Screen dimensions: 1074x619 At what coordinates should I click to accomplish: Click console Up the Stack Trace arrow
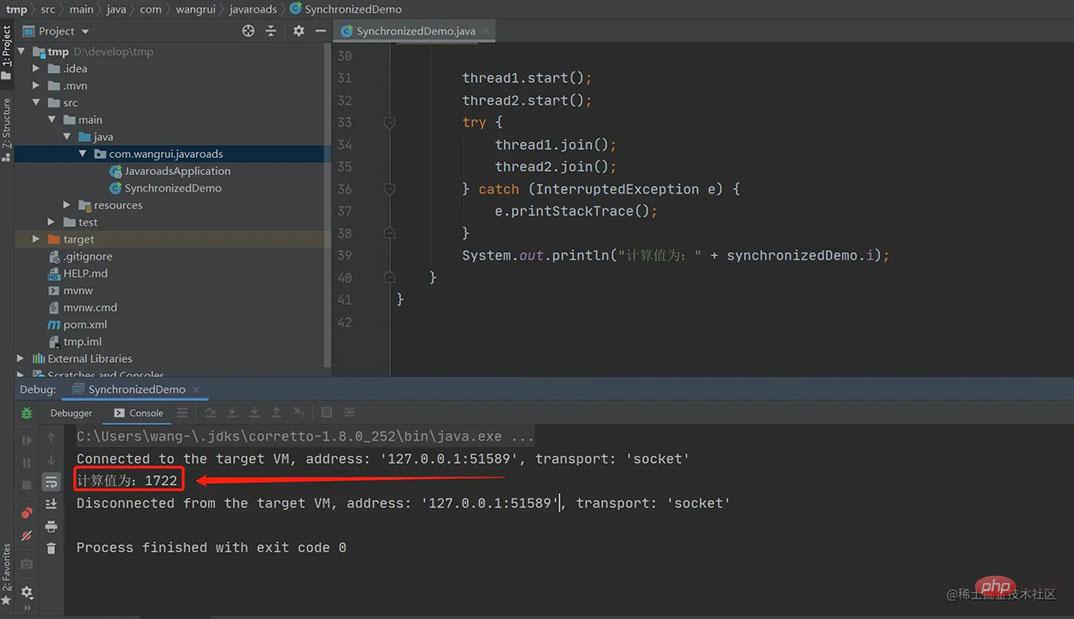point(51,437)
